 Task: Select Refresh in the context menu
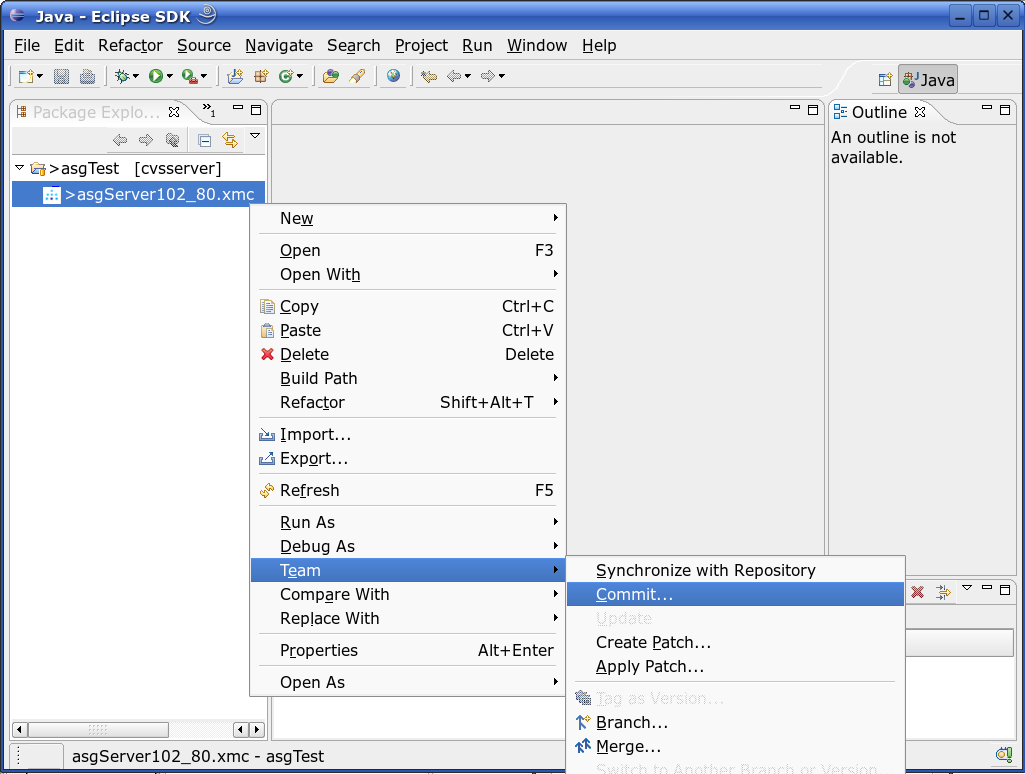point(408,490)
